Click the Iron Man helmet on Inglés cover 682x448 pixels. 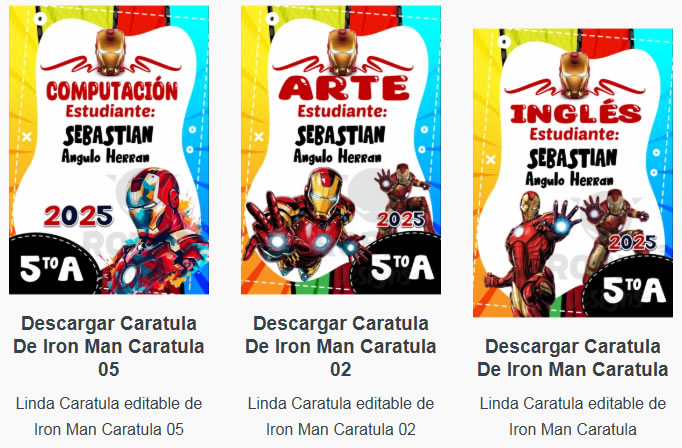(574, 75)
